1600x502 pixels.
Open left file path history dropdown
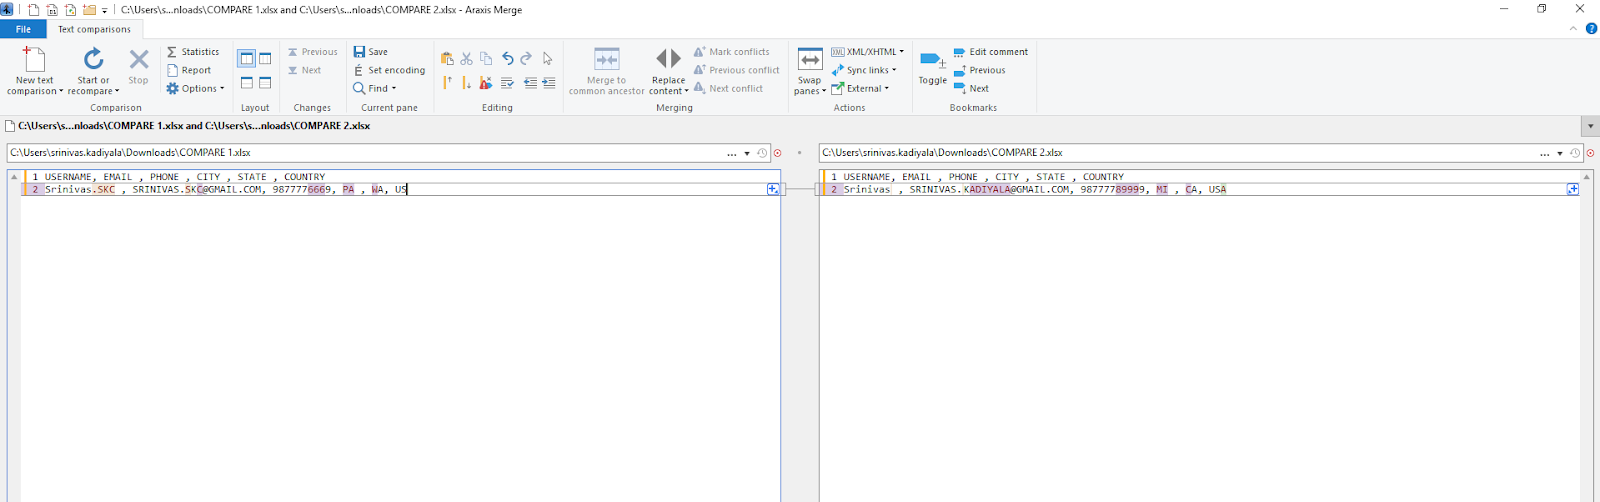(747, 154)
